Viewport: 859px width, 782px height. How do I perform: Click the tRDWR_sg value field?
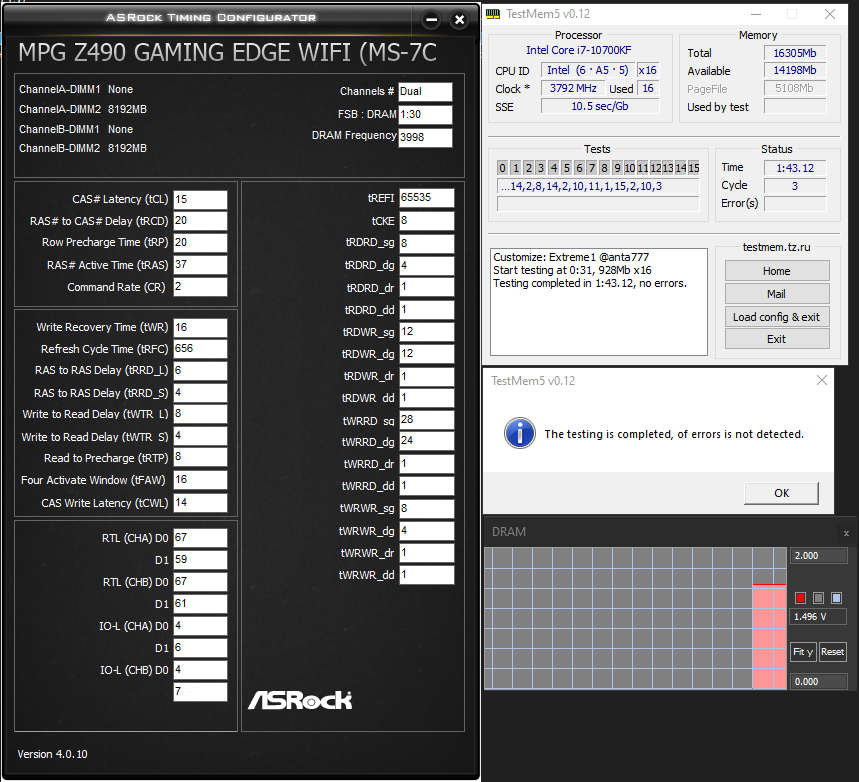pos(427,332)
